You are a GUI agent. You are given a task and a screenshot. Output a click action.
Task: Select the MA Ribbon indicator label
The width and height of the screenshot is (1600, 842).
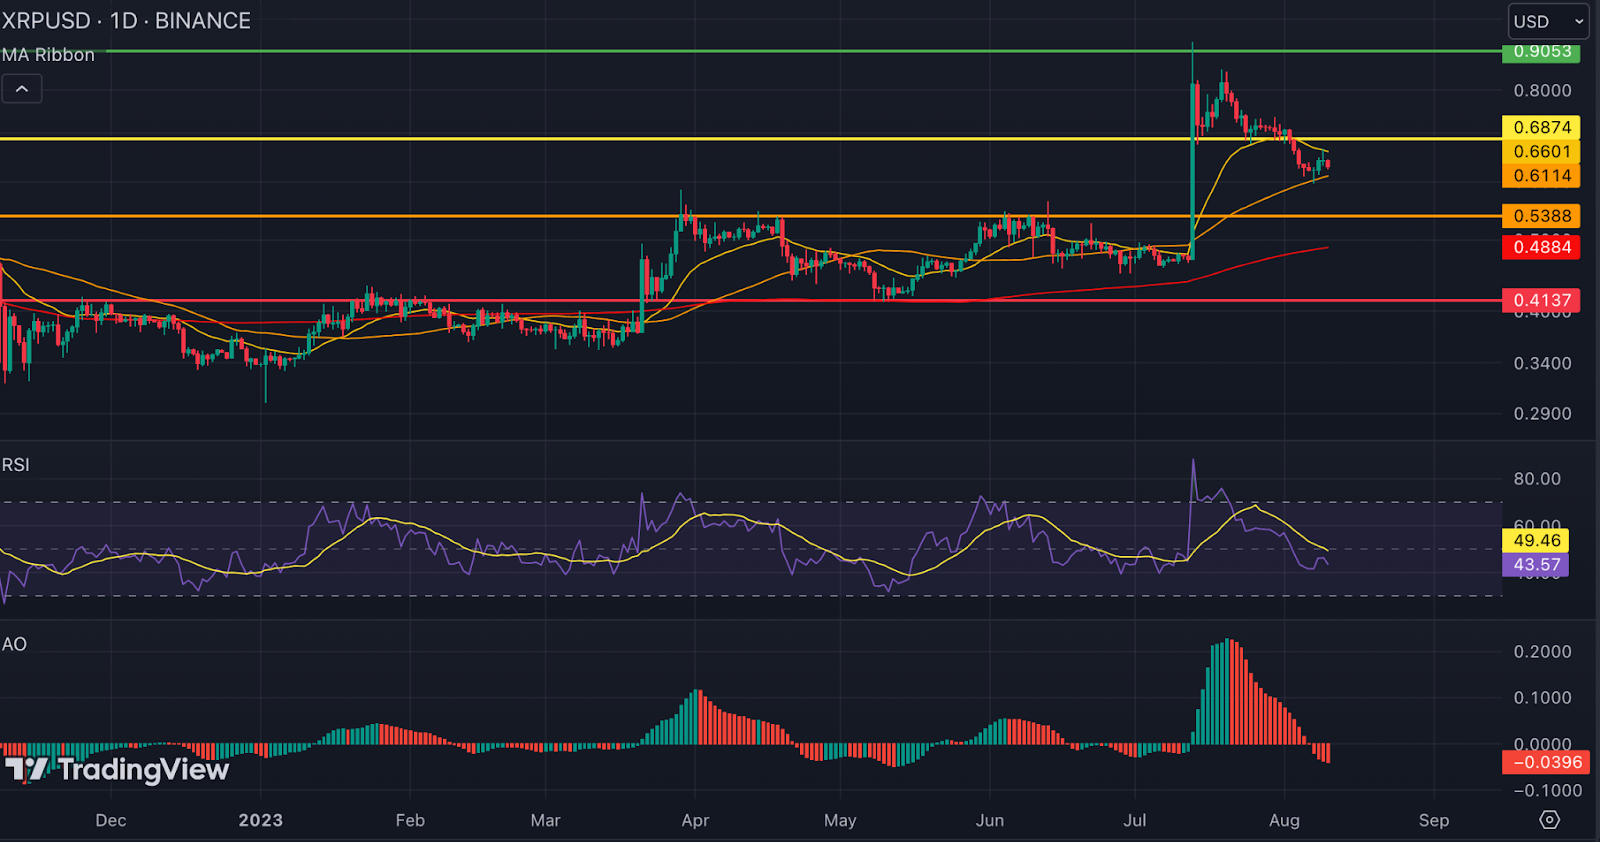[48, 55]
